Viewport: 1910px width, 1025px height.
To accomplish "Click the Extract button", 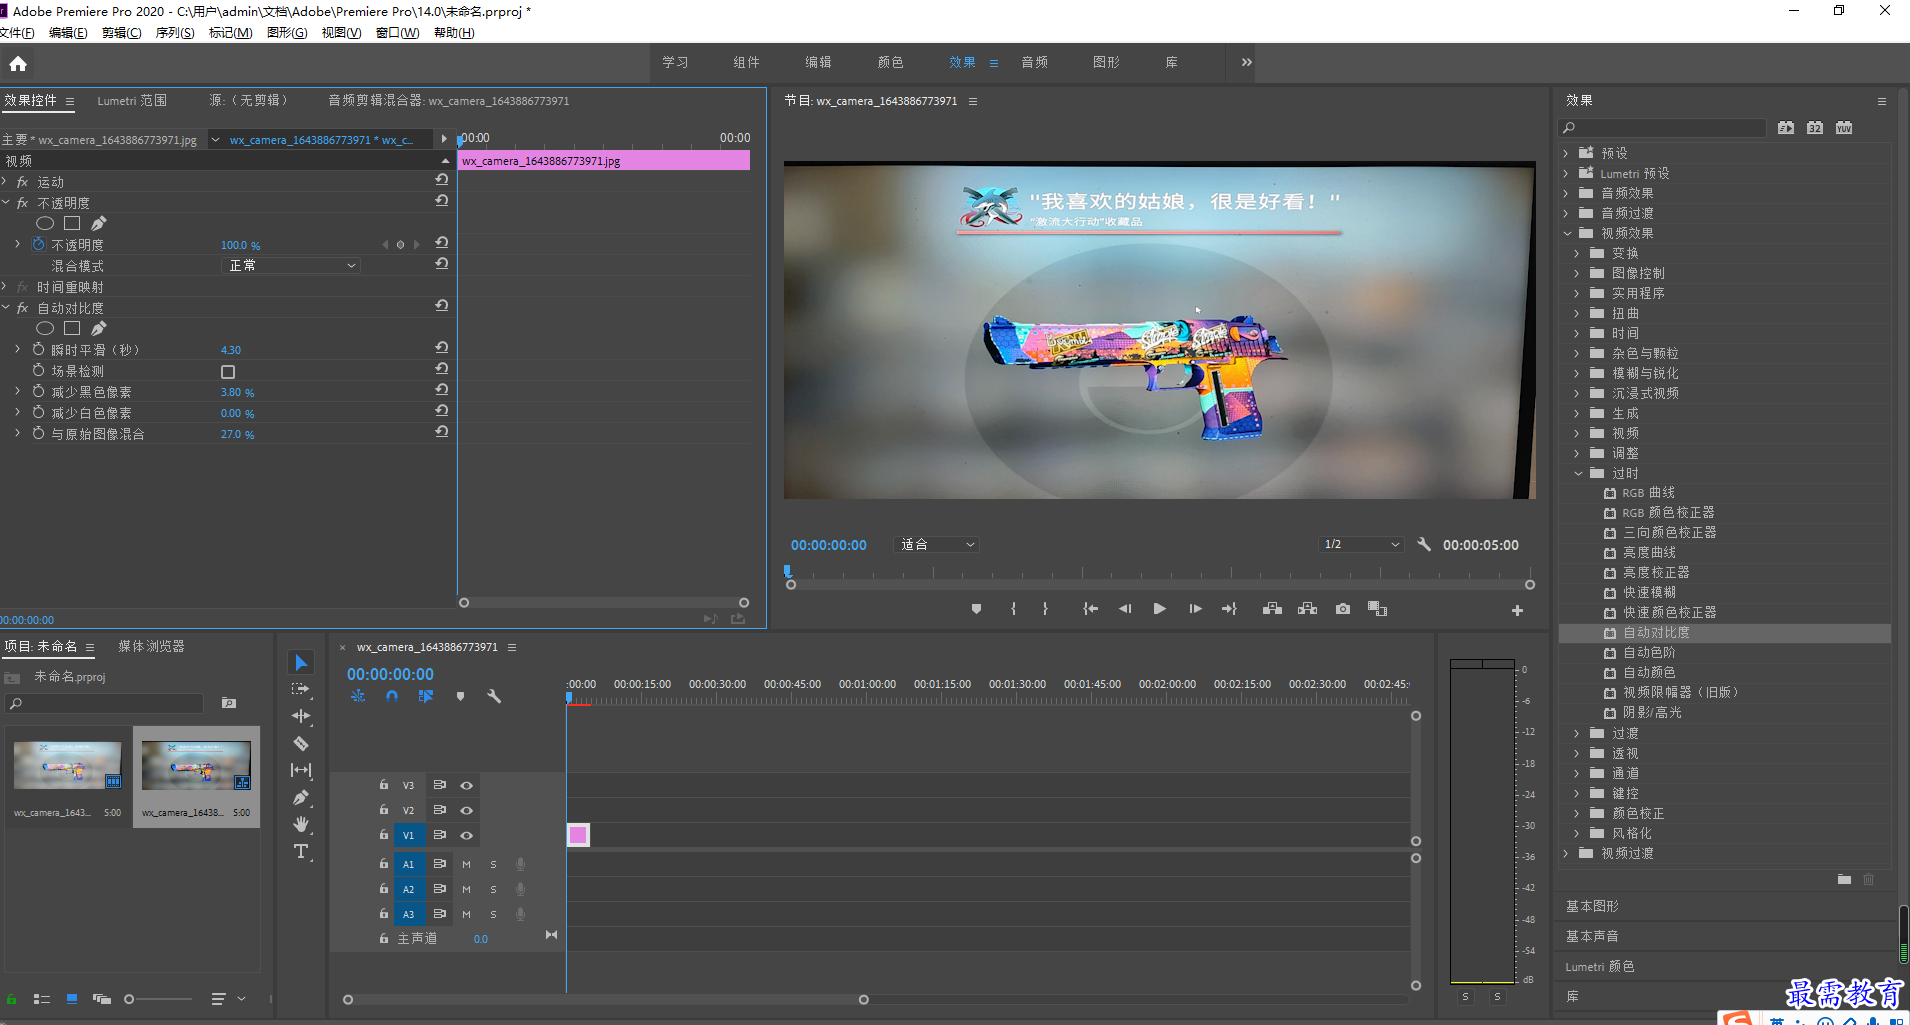I will coord(1307,609).
